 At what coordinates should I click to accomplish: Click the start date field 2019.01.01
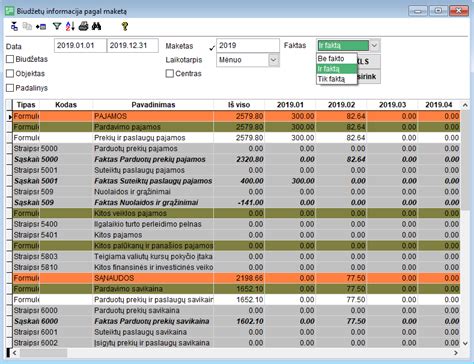[80, 46]
